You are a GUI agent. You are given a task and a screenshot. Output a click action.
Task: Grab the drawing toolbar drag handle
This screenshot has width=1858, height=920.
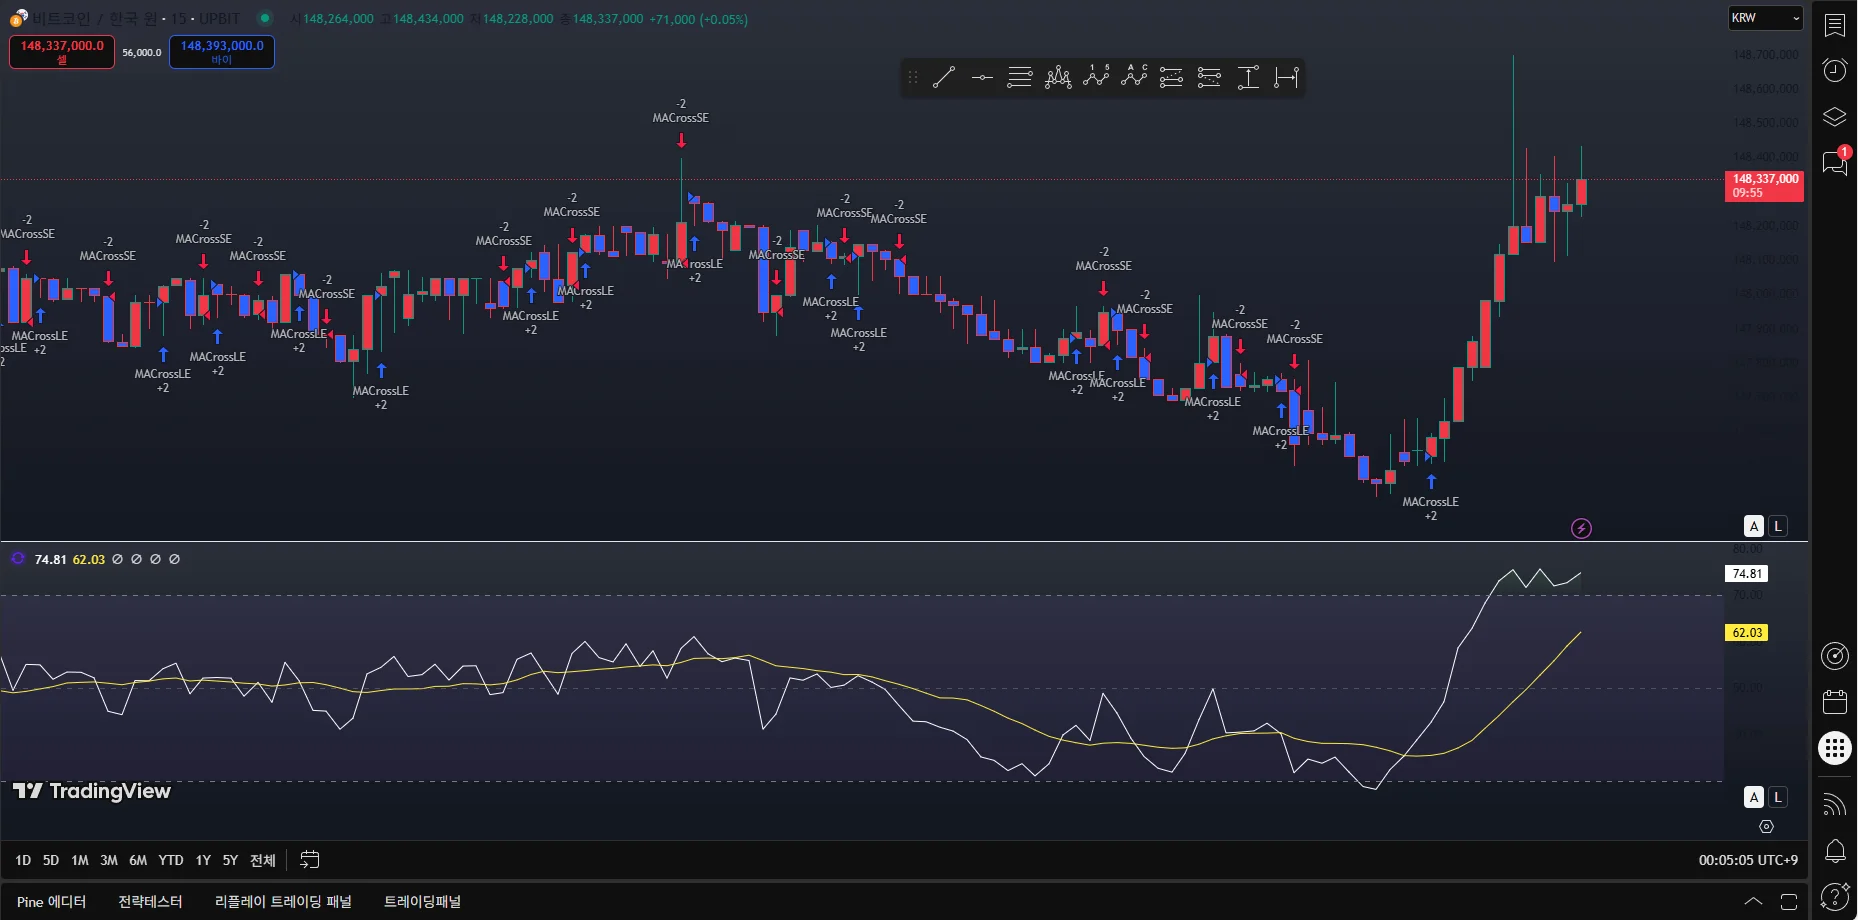pos(912,77)
